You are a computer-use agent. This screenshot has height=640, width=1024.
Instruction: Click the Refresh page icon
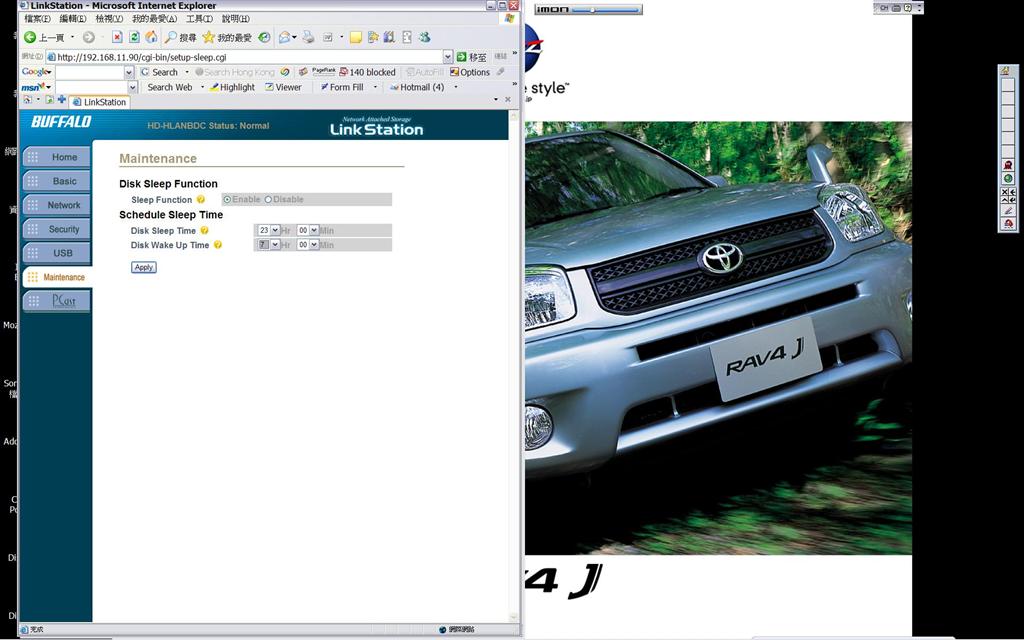(134, 37)
